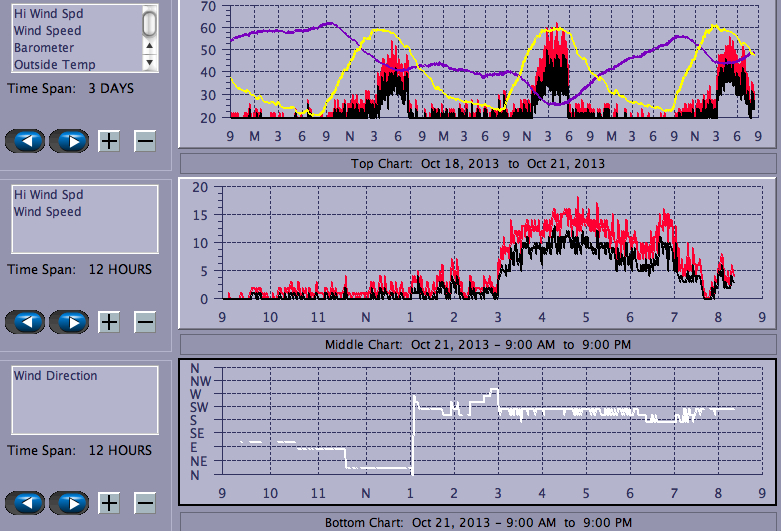This screenshot has height=531, width=781.
Task: Select Barometer in the top chart list
Action: tap(43, 47)
